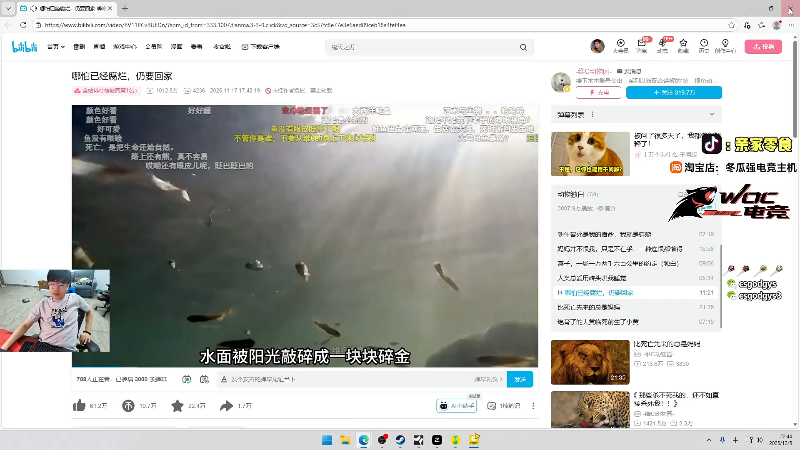Click the Windows Start button
Image resolution: width=800 pixels, height=450 pixels.
click(327, 440)
